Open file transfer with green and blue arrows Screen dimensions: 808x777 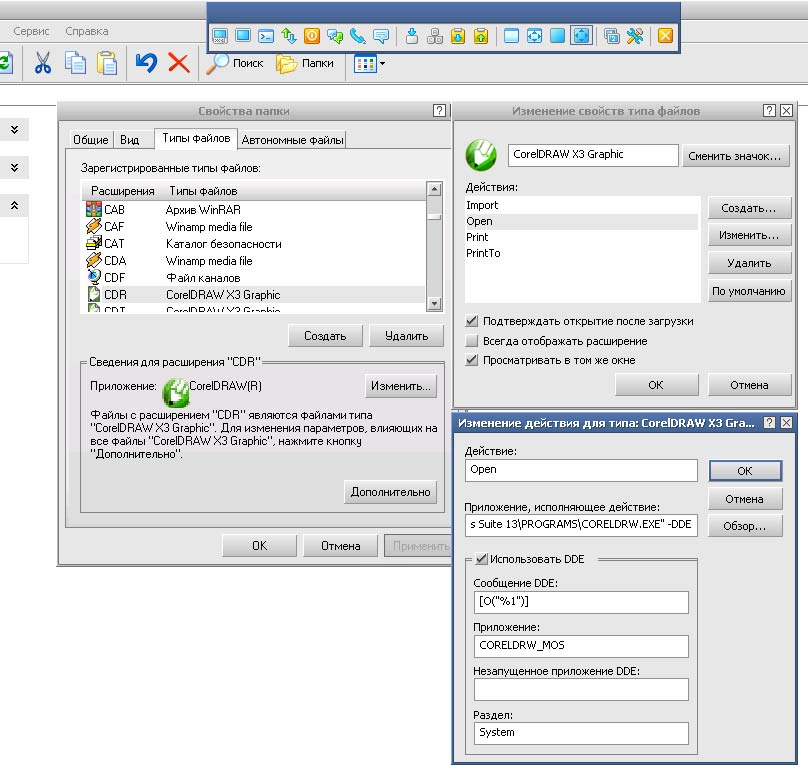tap(289, 36)
